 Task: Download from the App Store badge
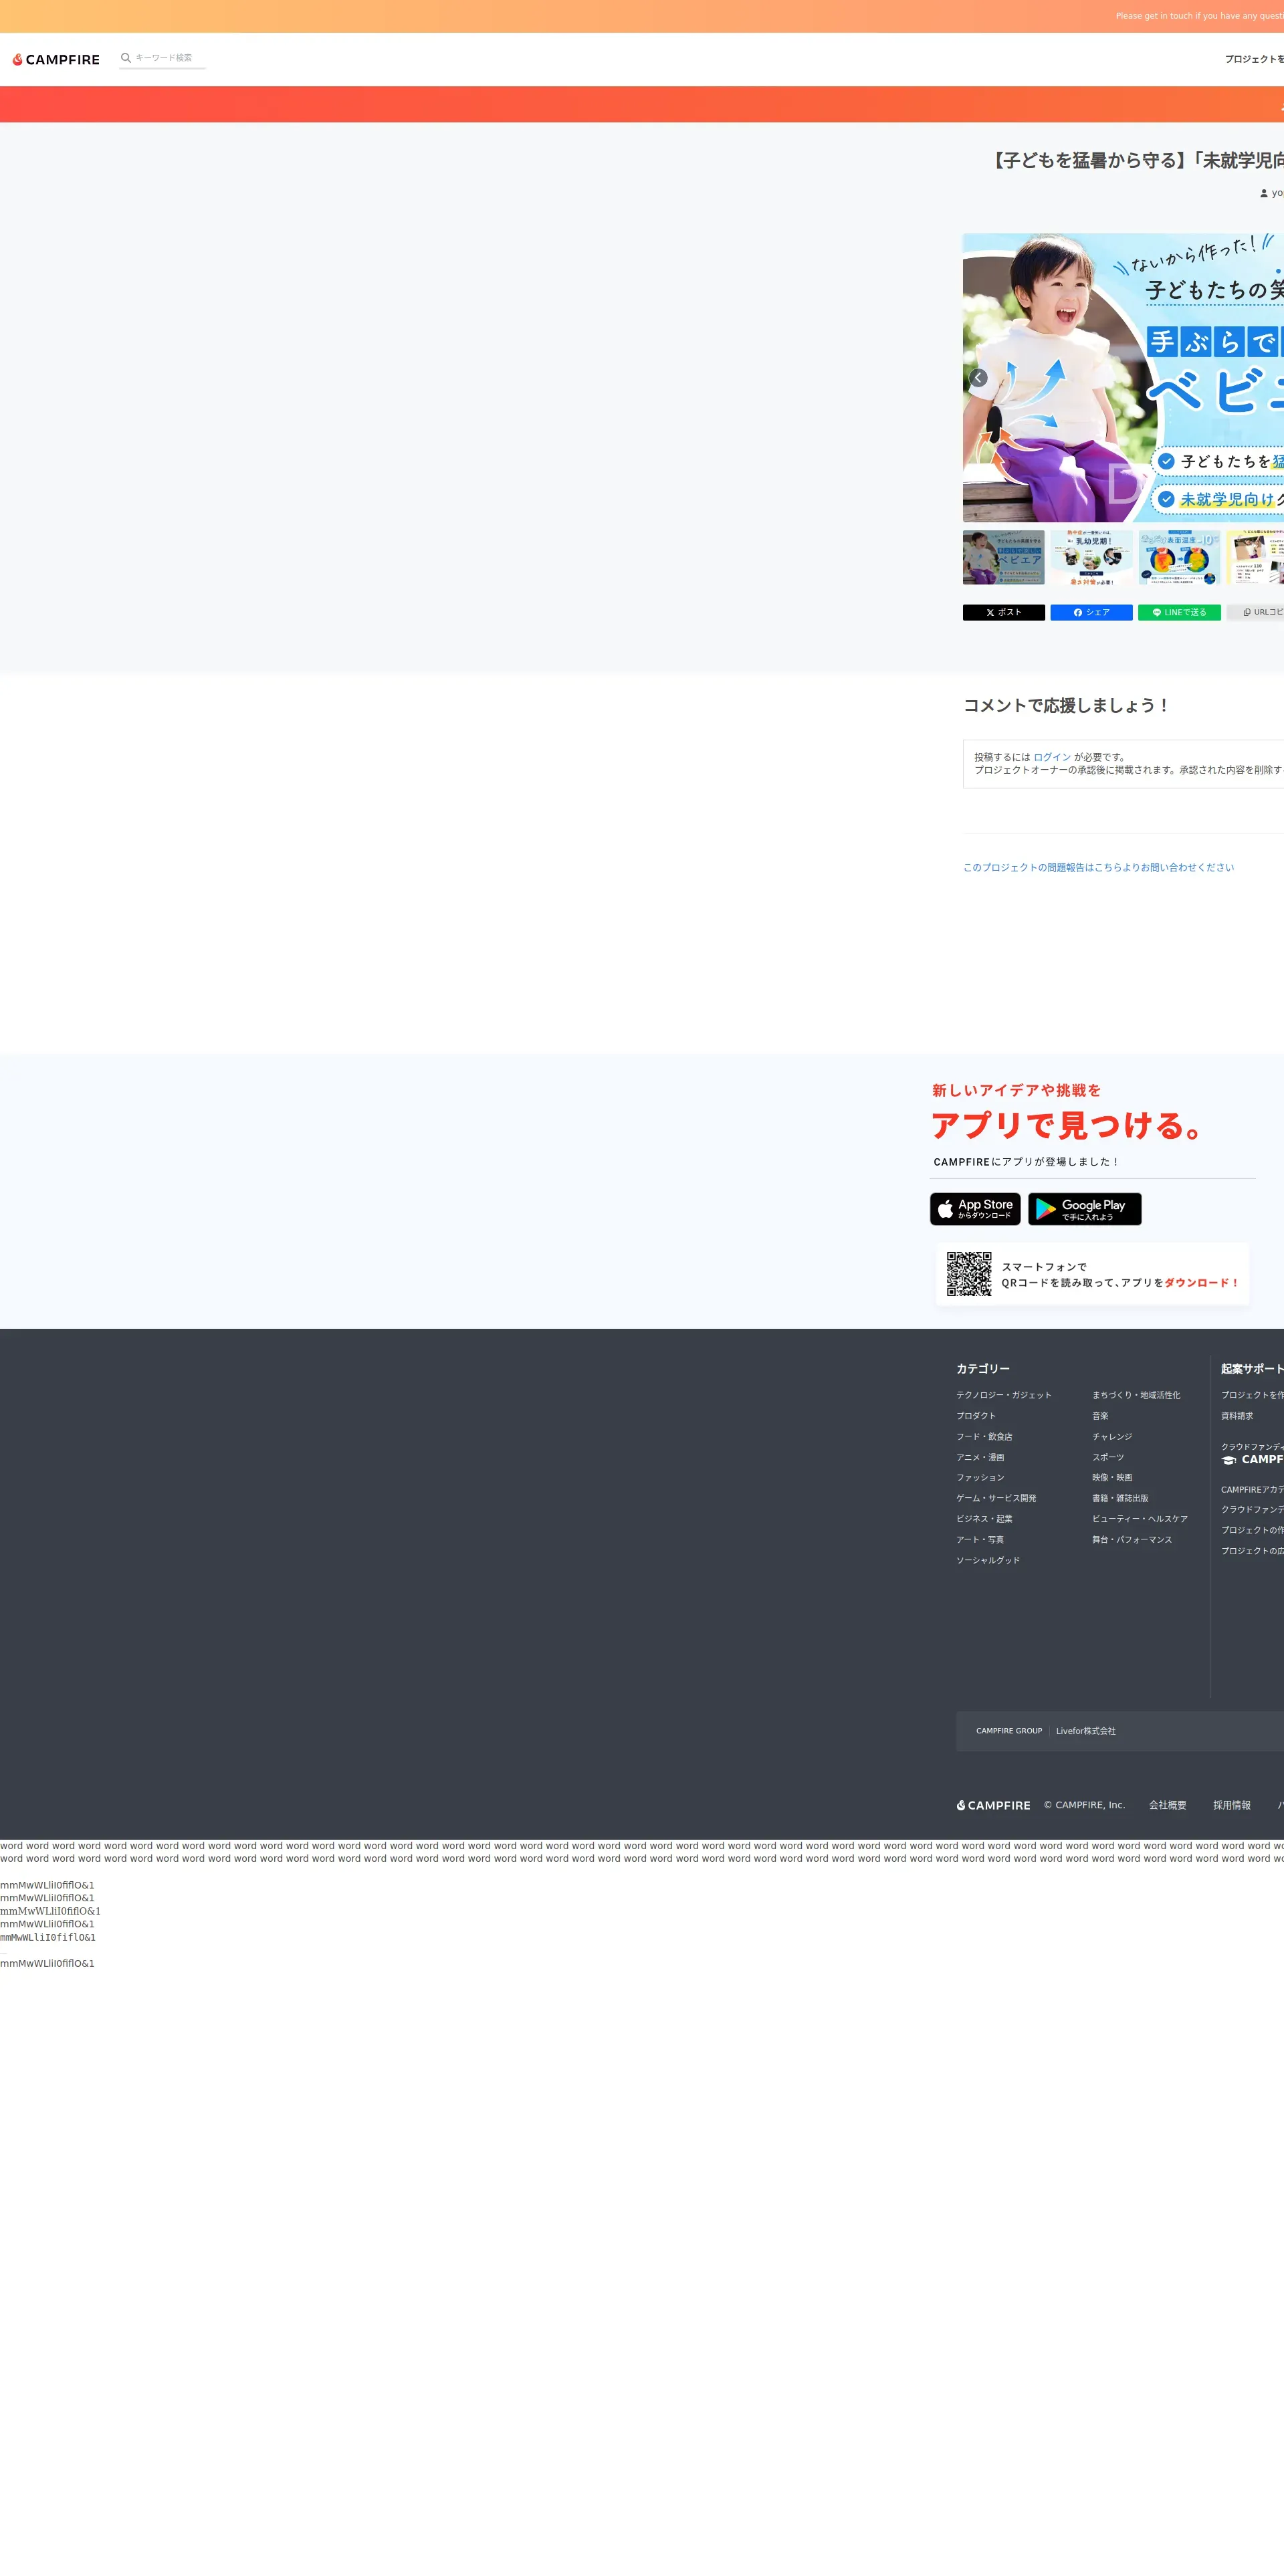pos(975,1209)
